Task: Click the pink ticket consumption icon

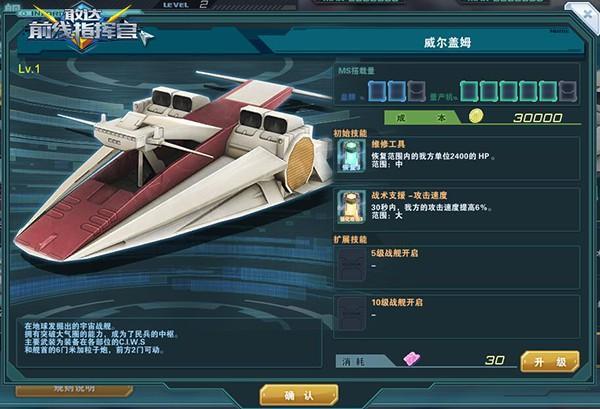Action: [412, 359]
